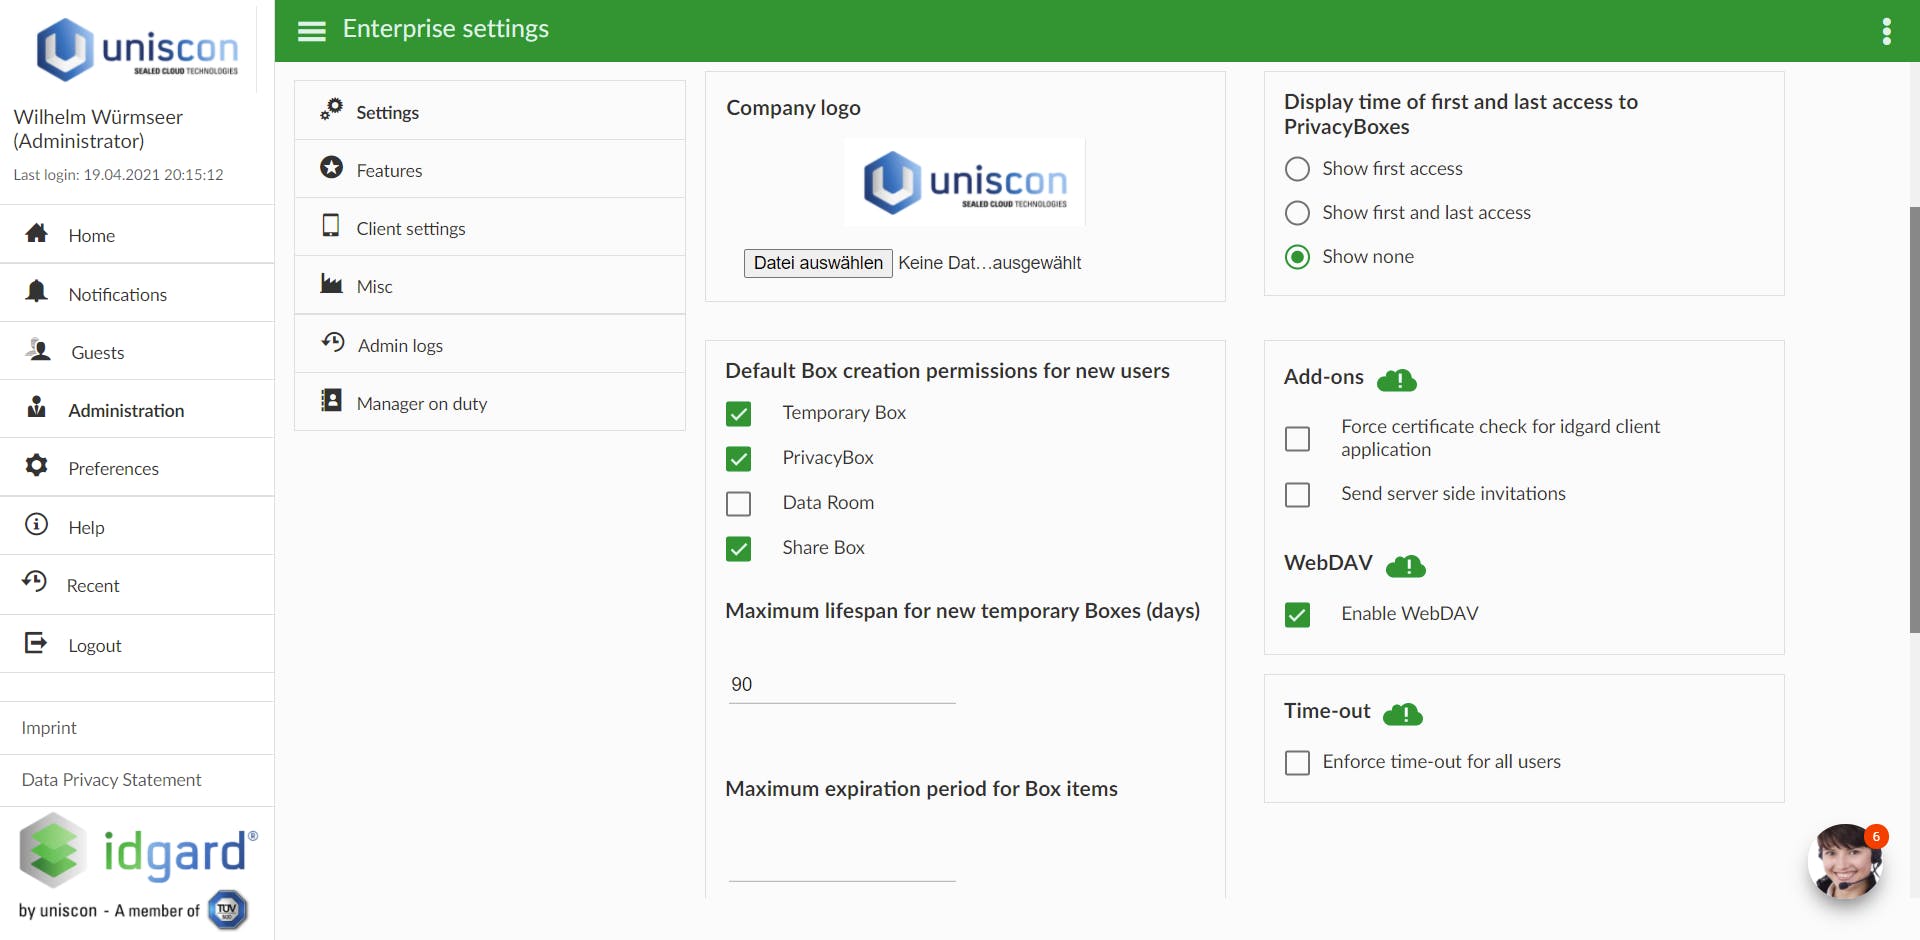1920x940 pixels.
Task: Click the page vertical scrollbar
Action: (1914, 420)
